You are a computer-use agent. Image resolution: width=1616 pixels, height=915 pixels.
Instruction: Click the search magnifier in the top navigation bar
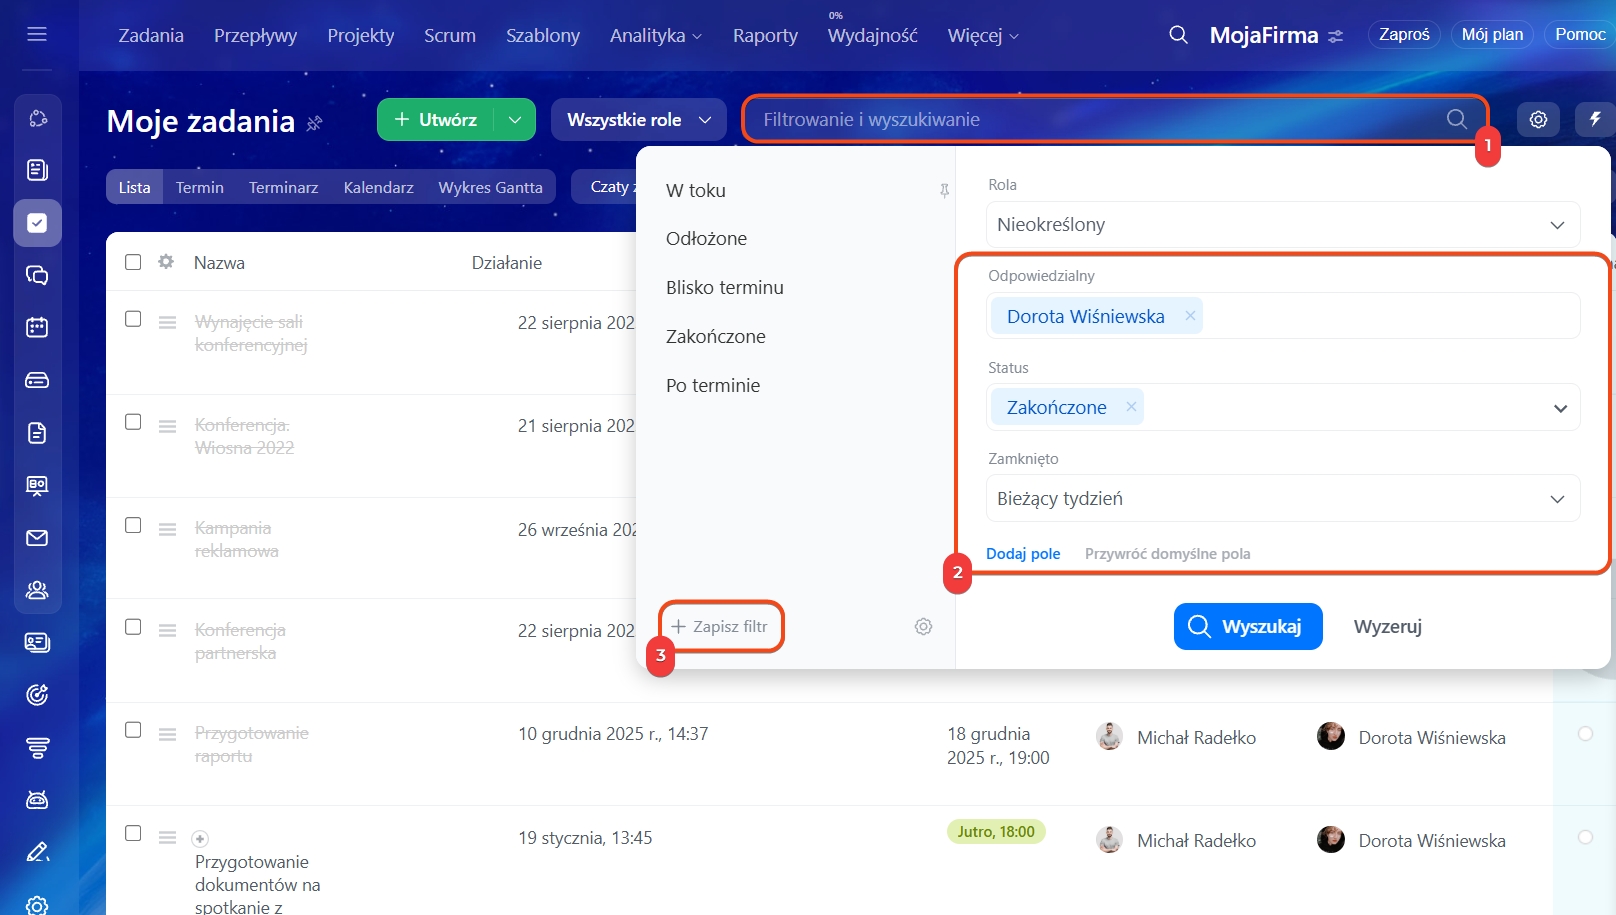(x=1178, y=35)
